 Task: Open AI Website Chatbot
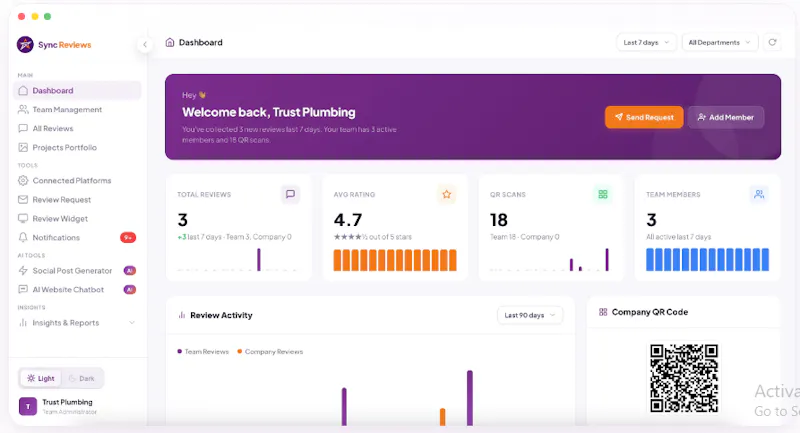77,289
